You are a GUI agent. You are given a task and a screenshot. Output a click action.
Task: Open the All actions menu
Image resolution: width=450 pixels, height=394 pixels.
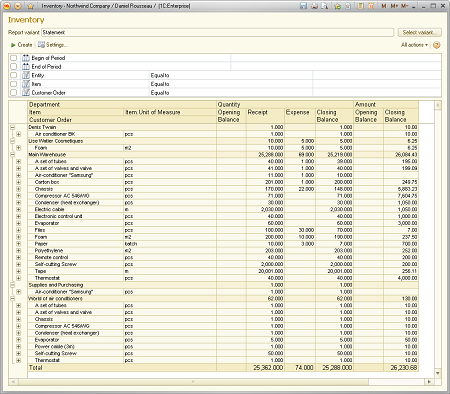[x=414, y=45]
